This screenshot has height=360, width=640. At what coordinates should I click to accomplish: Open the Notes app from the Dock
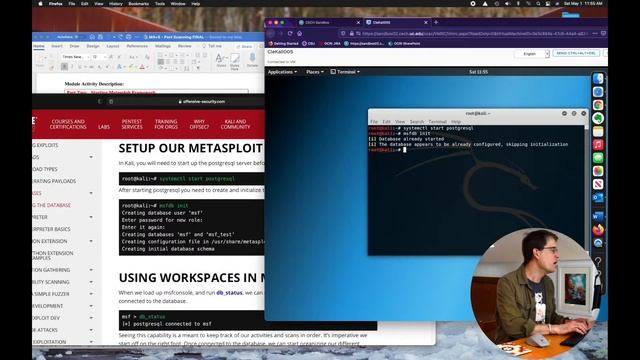[x=598, y=131]
